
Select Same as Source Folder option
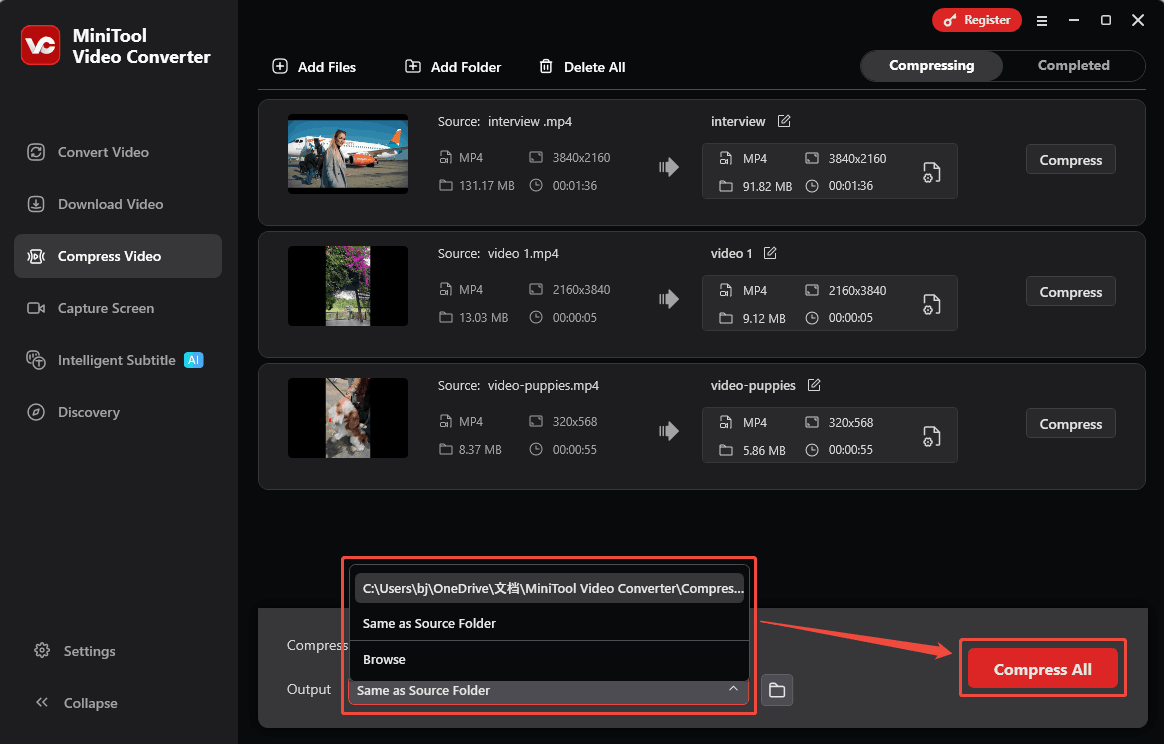tap(429, 623)
